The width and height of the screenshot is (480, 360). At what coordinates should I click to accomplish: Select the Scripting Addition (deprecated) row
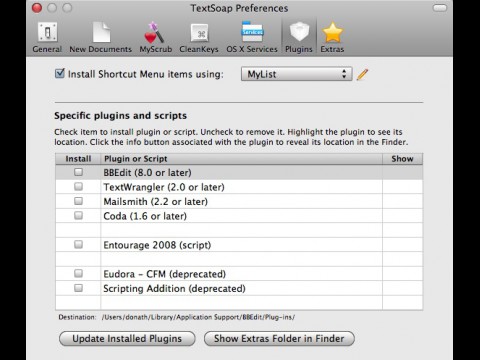point(239,288)
